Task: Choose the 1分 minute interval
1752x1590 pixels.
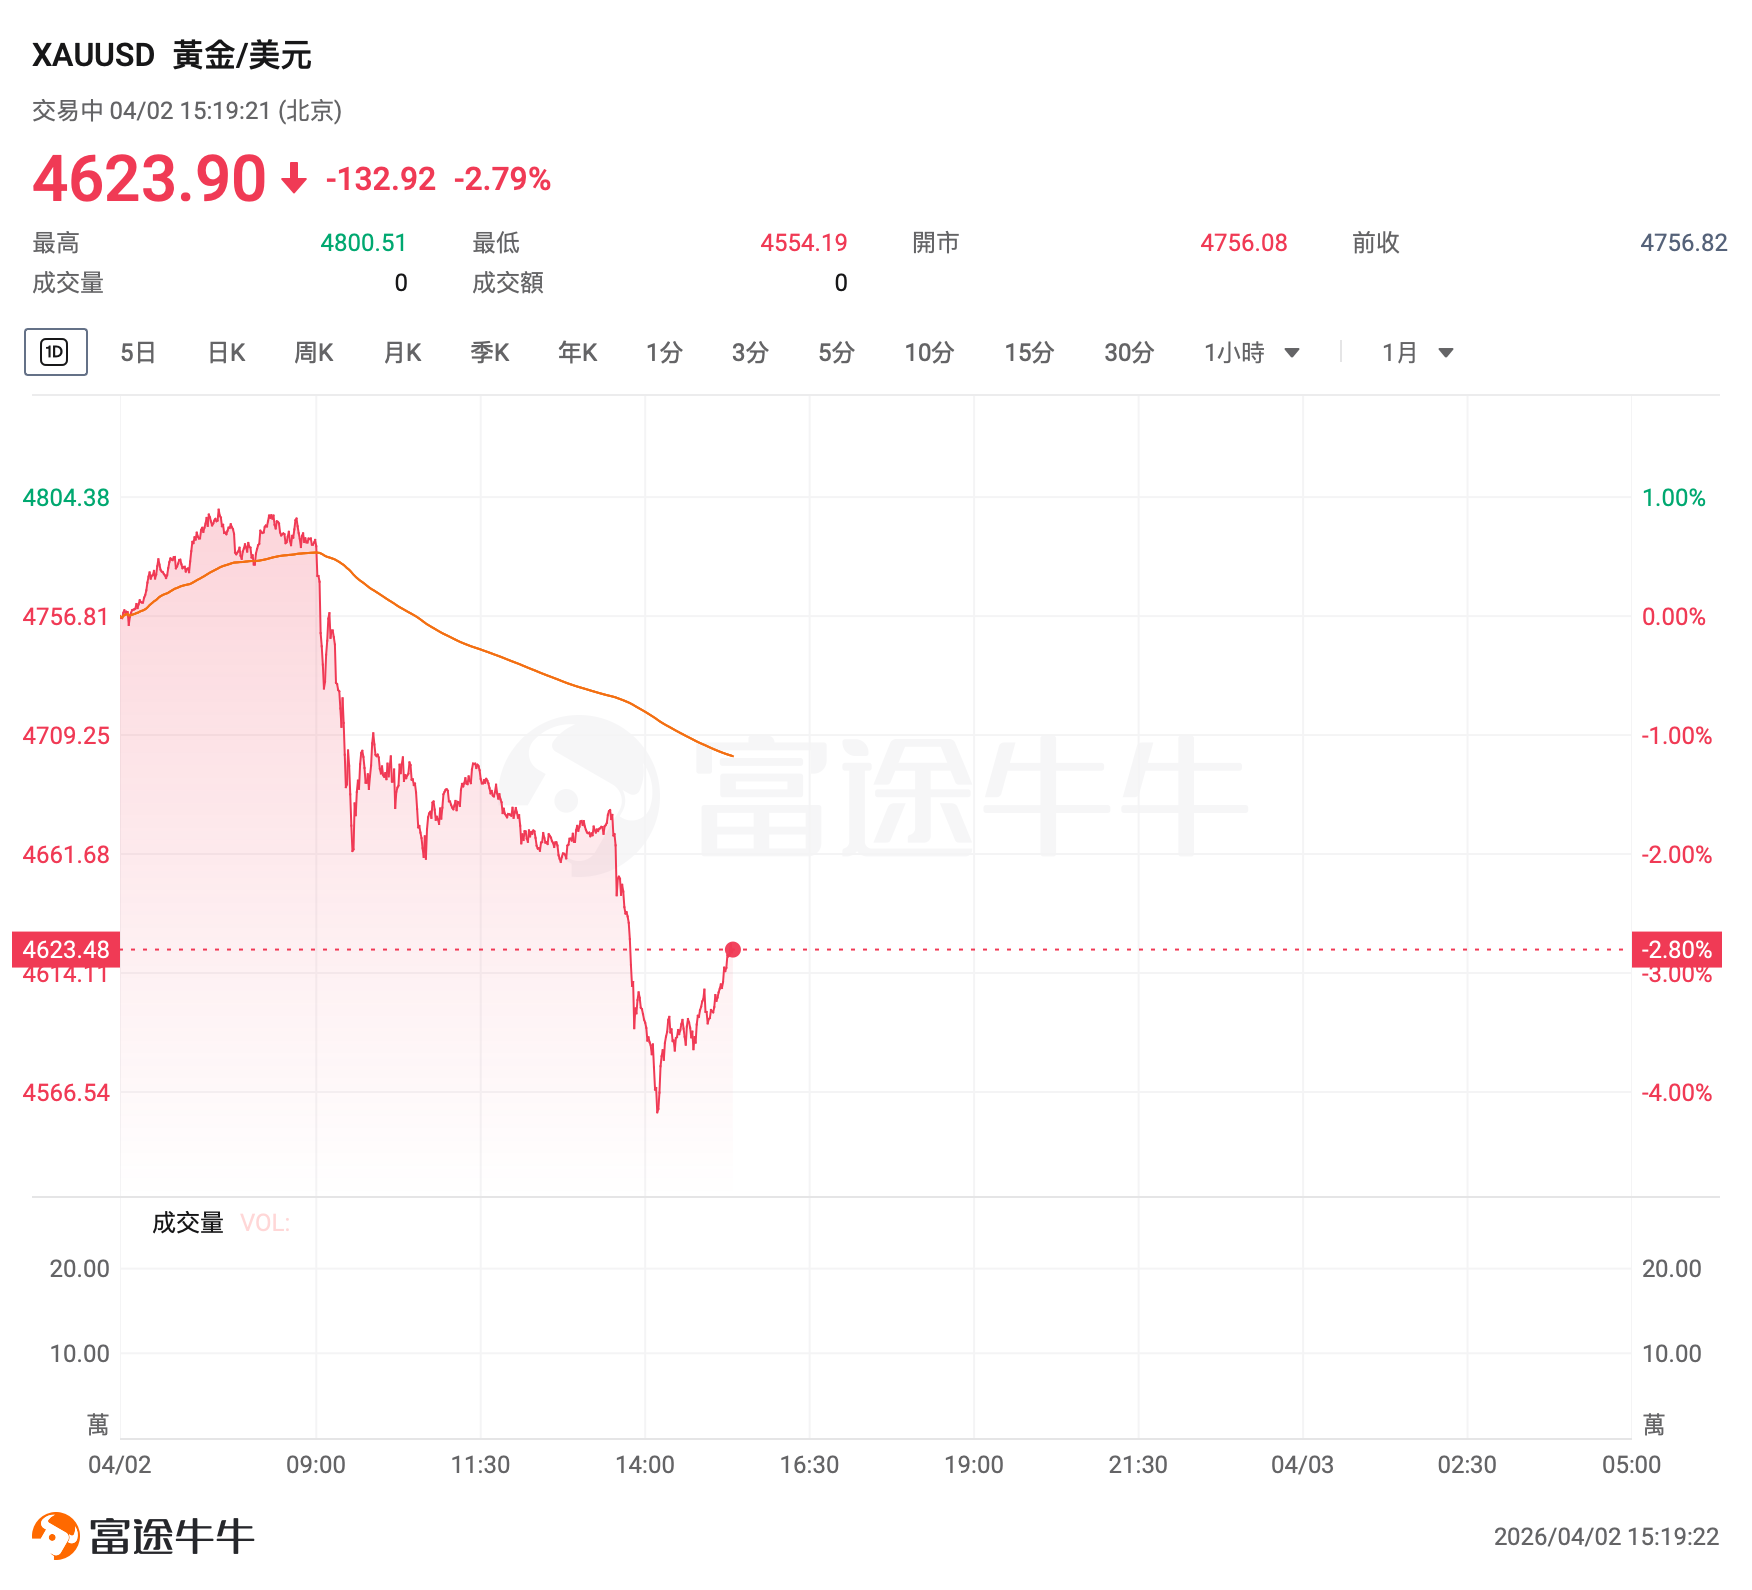Action: [664, 353]
